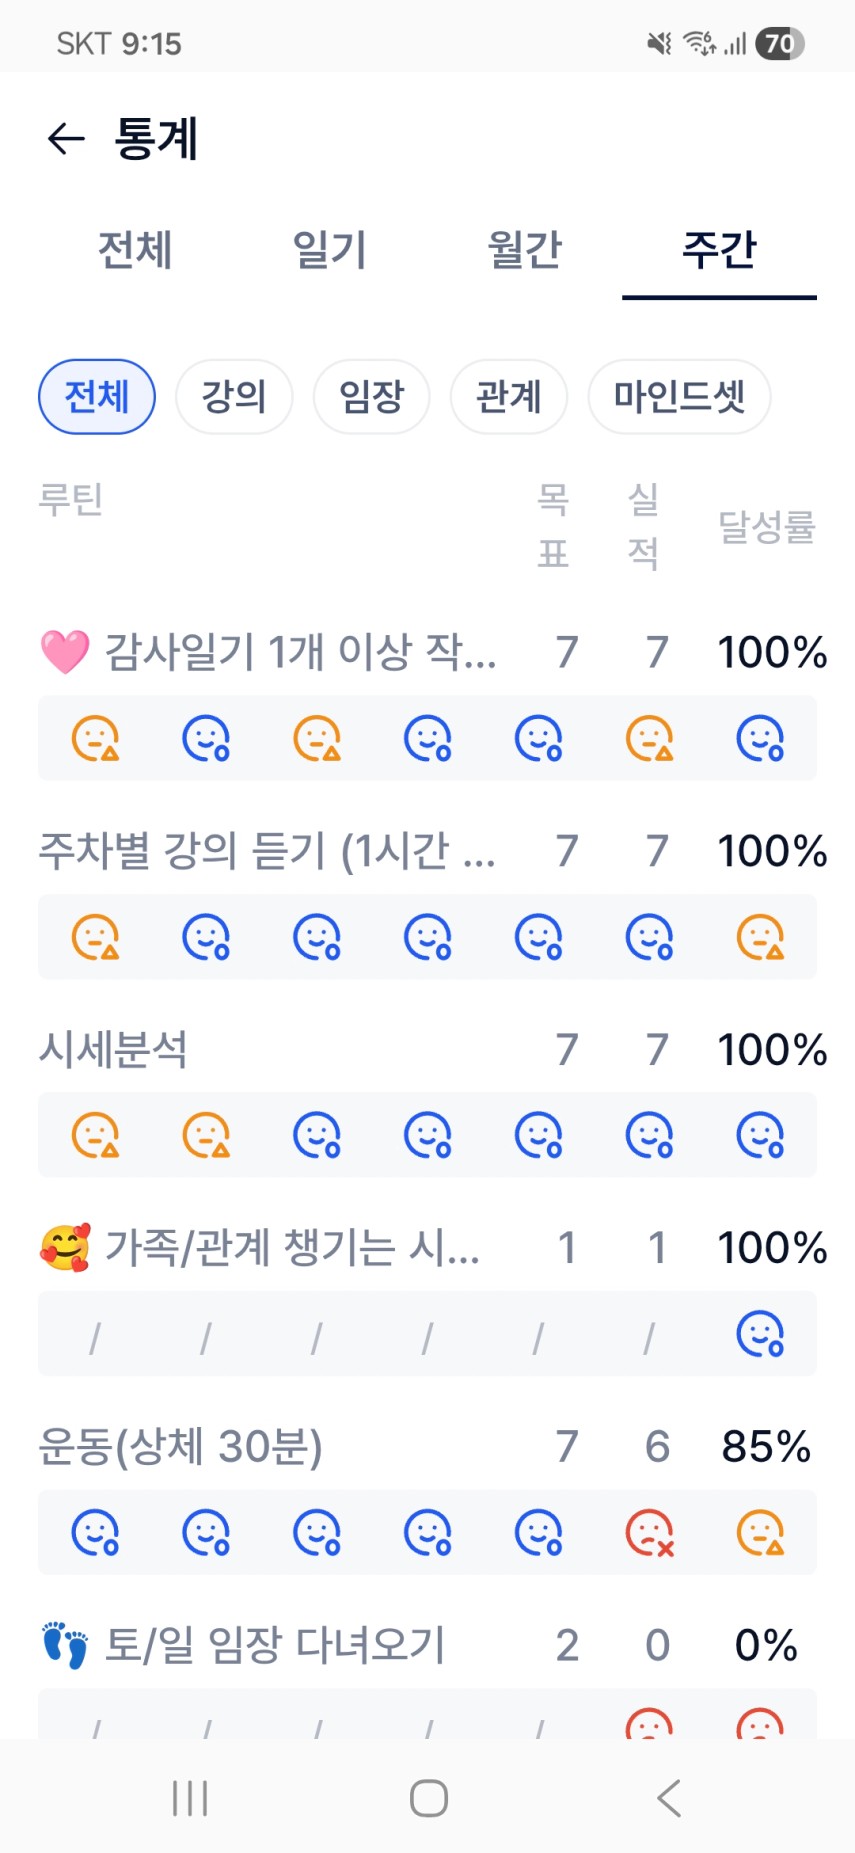
Task: Tap the second orange face in 시세분석 row
Action: point(206,1135)
